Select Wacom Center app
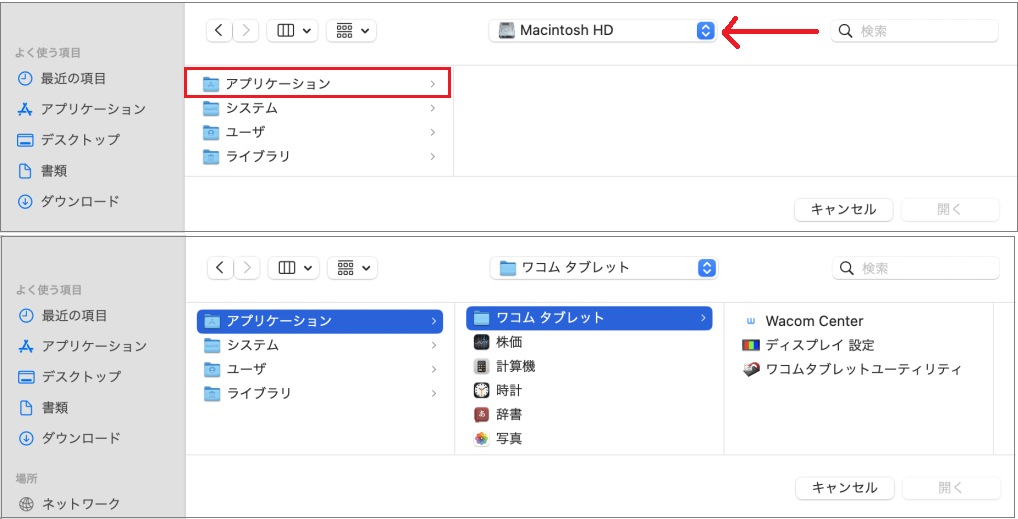This screenshot has height=519, width=1018. (x=804, y=321)
